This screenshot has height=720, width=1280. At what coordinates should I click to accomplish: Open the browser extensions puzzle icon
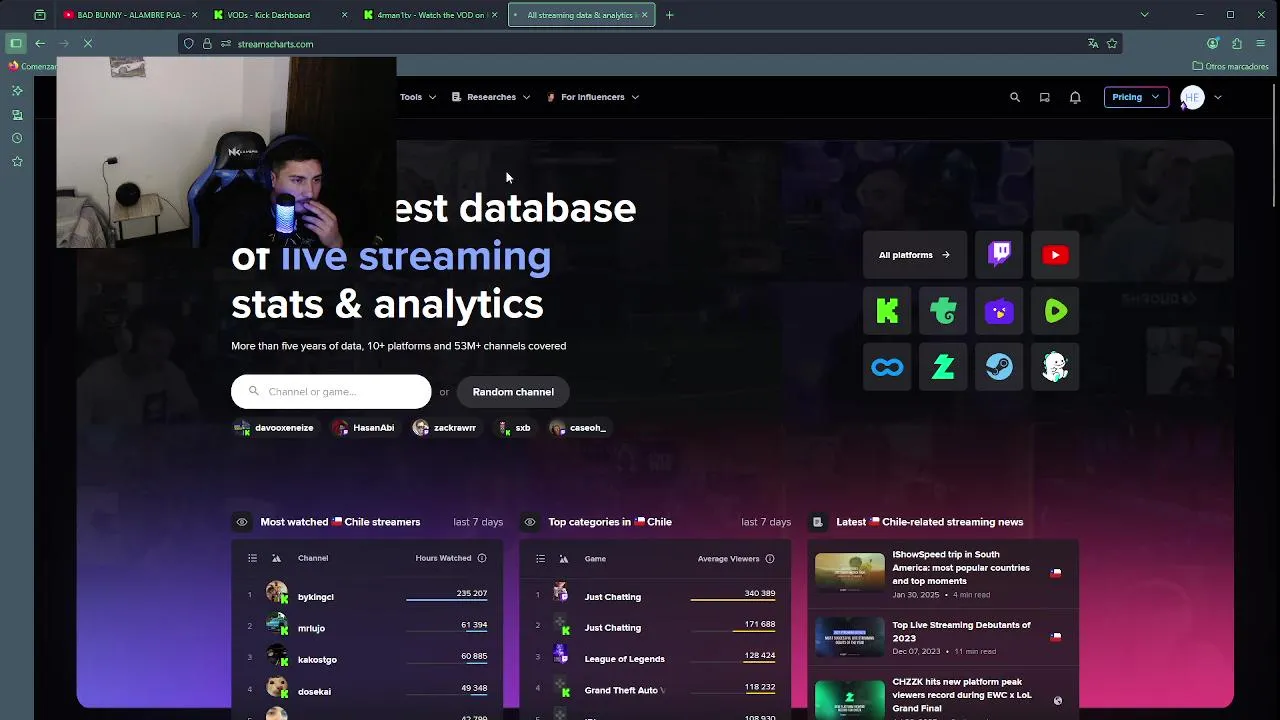click(1237, 43)
